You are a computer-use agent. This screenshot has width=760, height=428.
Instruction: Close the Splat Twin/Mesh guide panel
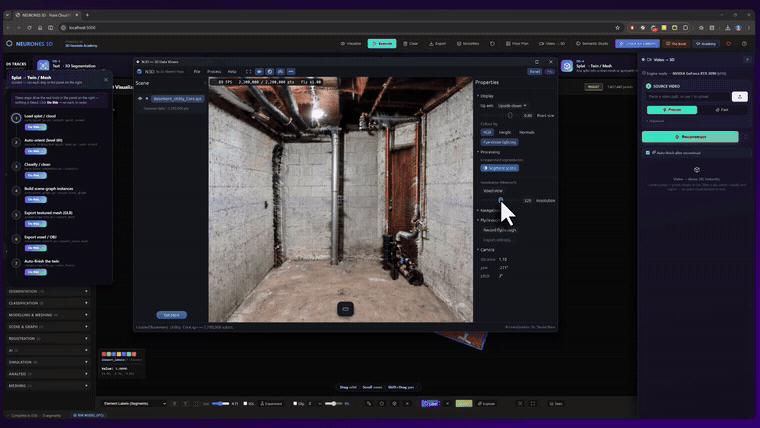click(106, 79)
